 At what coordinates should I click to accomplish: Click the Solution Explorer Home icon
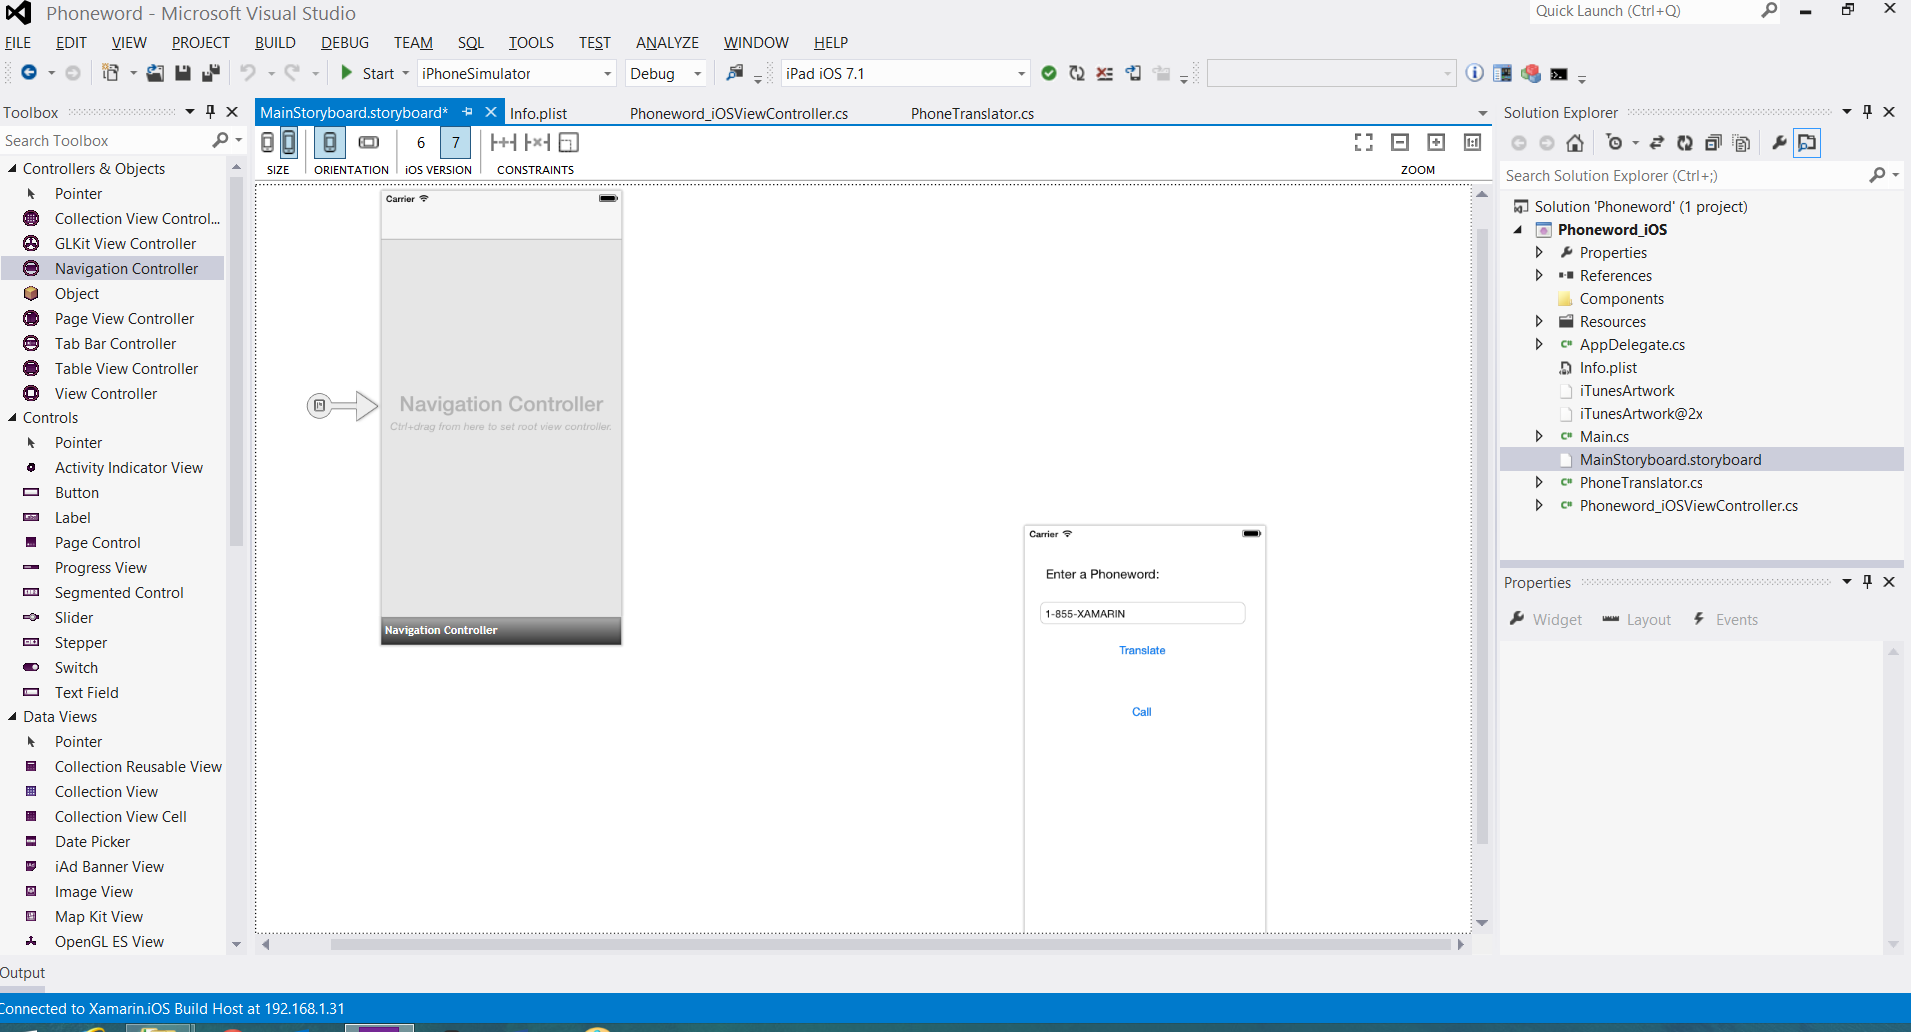[x=1575, y=143]
